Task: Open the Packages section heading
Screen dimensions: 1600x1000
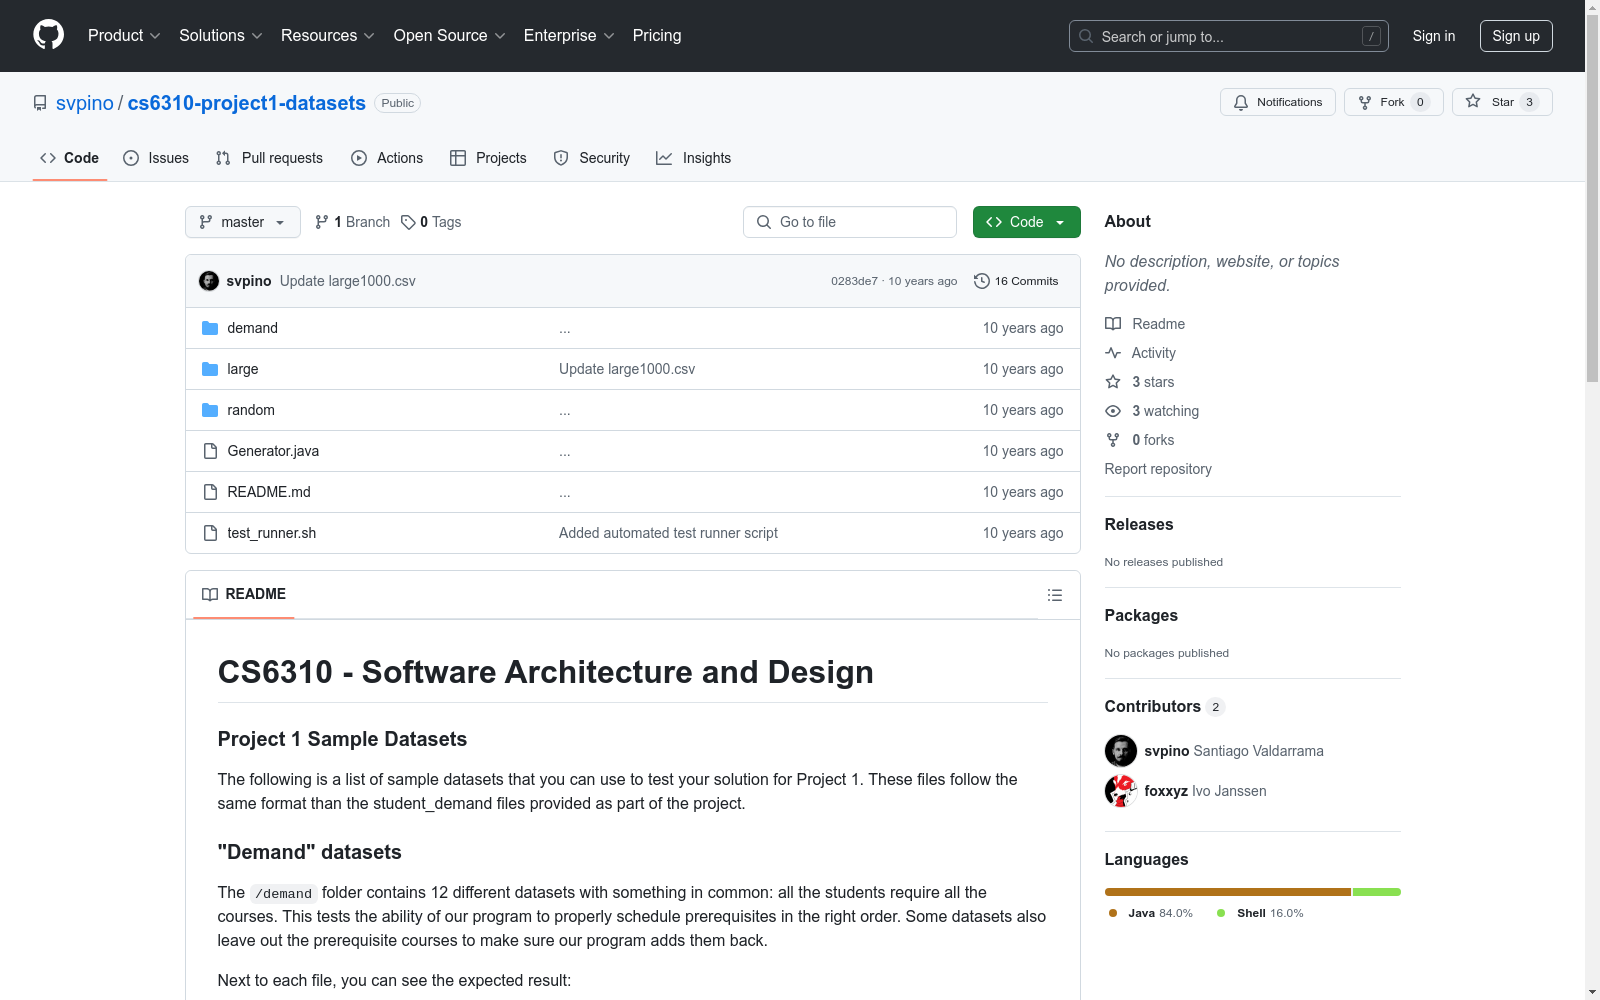Action: 1141,615
